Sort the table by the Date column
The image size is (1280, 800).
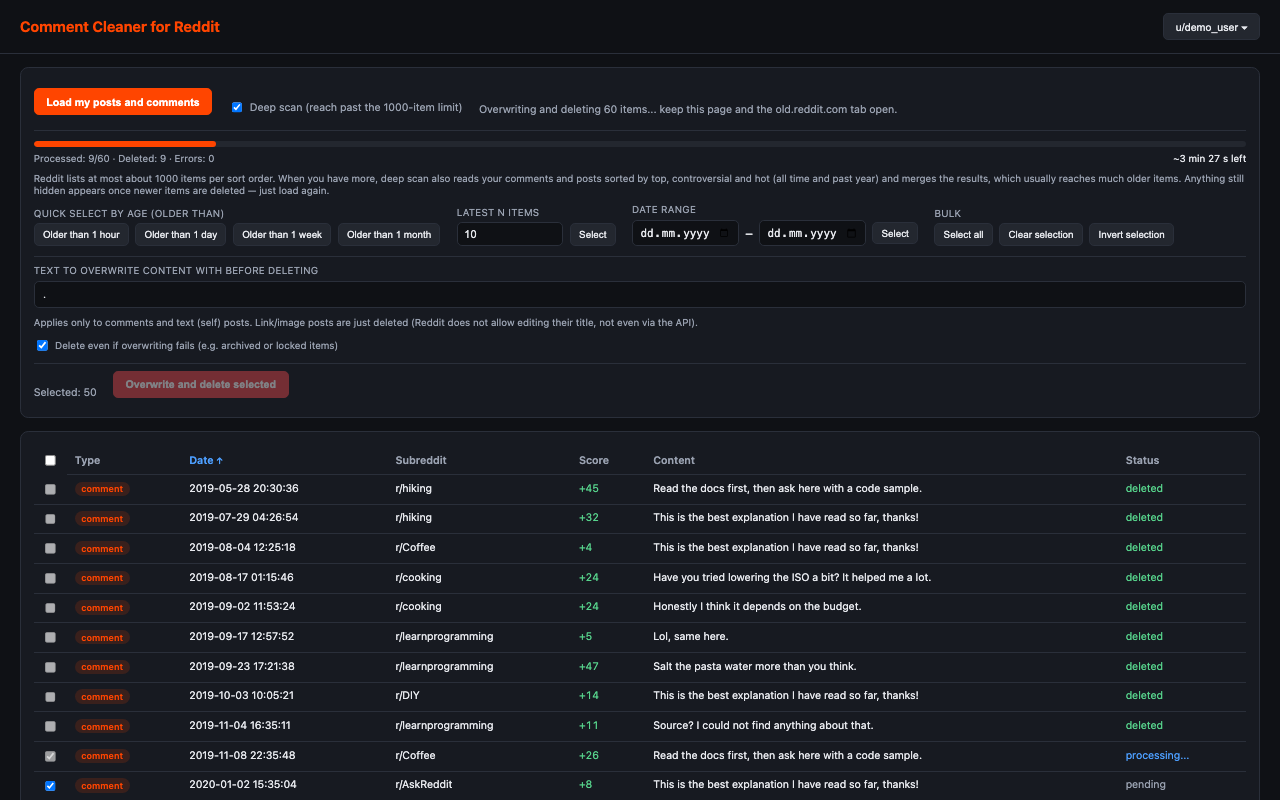pyautogui.click(x=206, y=460)
